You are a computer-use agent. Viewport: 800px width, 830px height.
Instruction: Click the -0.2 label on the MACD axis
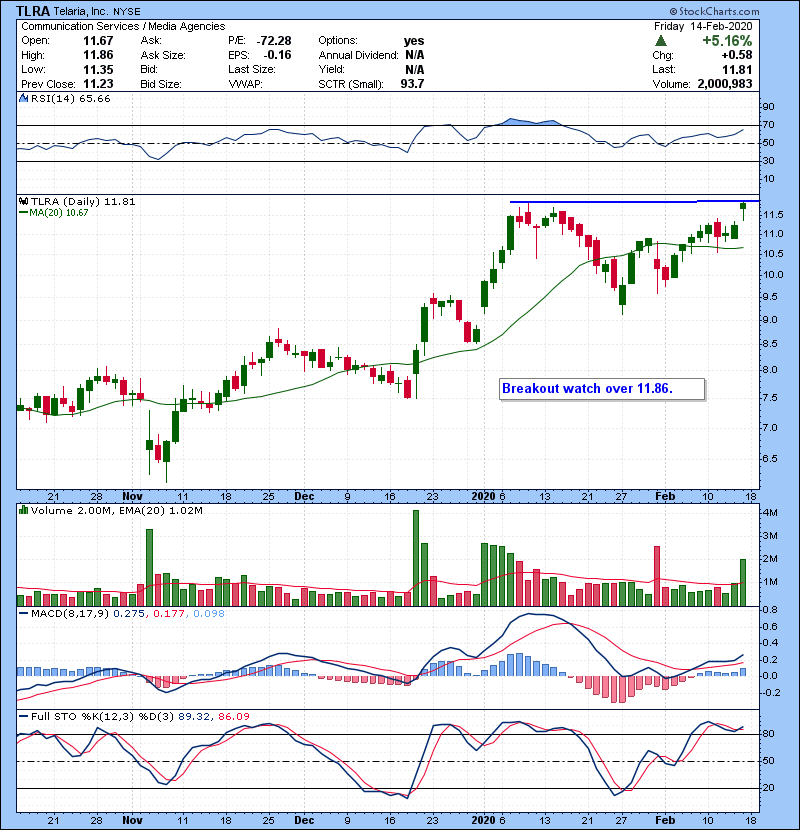coord(771,693)
